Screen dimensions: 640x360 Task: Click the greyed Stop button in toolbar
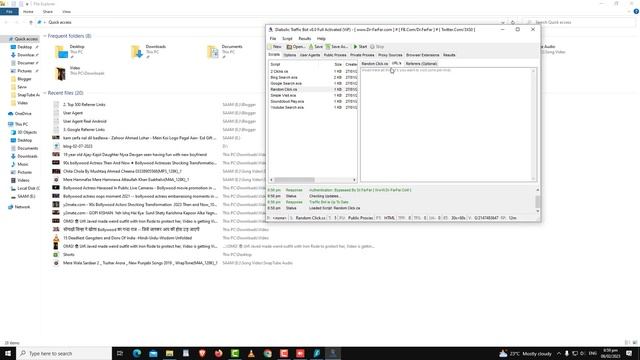coord(377,47)
